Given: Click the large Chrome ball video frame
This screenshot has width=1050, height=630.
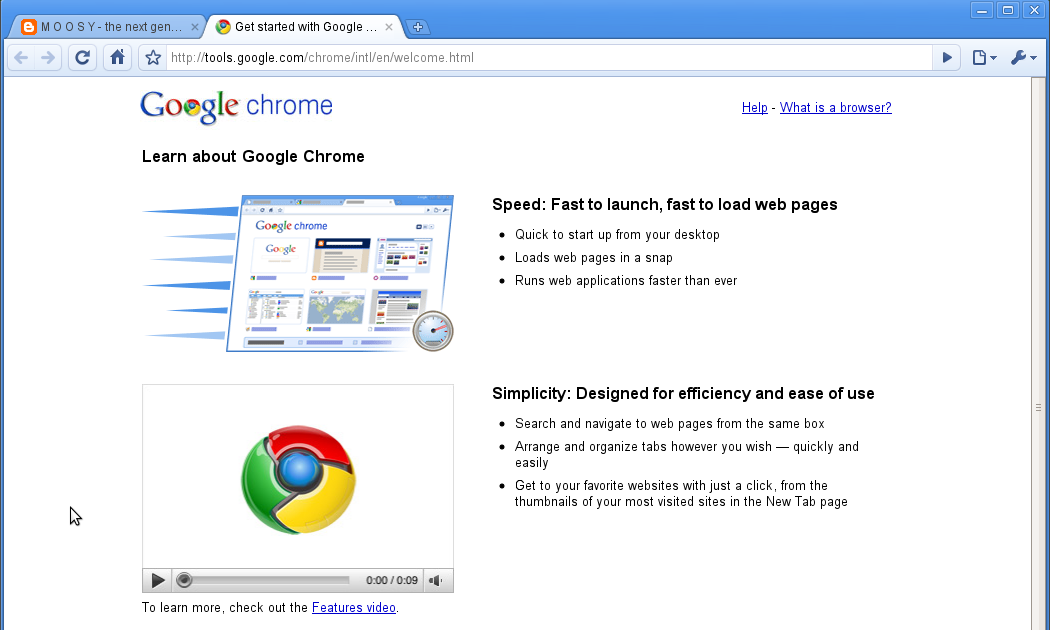Looking at the screenshot, I should coord(298,478).
